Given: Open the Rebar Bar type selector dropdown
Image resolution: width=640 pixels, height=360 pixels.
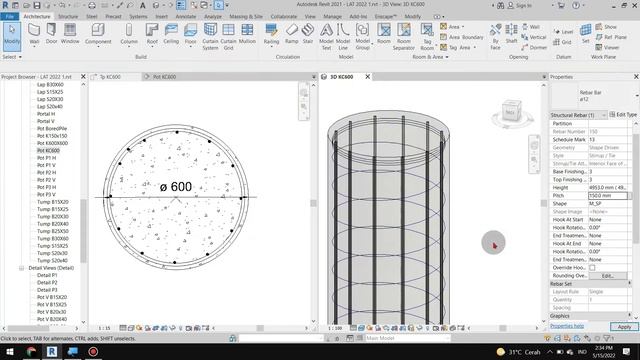Looking at the screenshot, I should point(636,96).
